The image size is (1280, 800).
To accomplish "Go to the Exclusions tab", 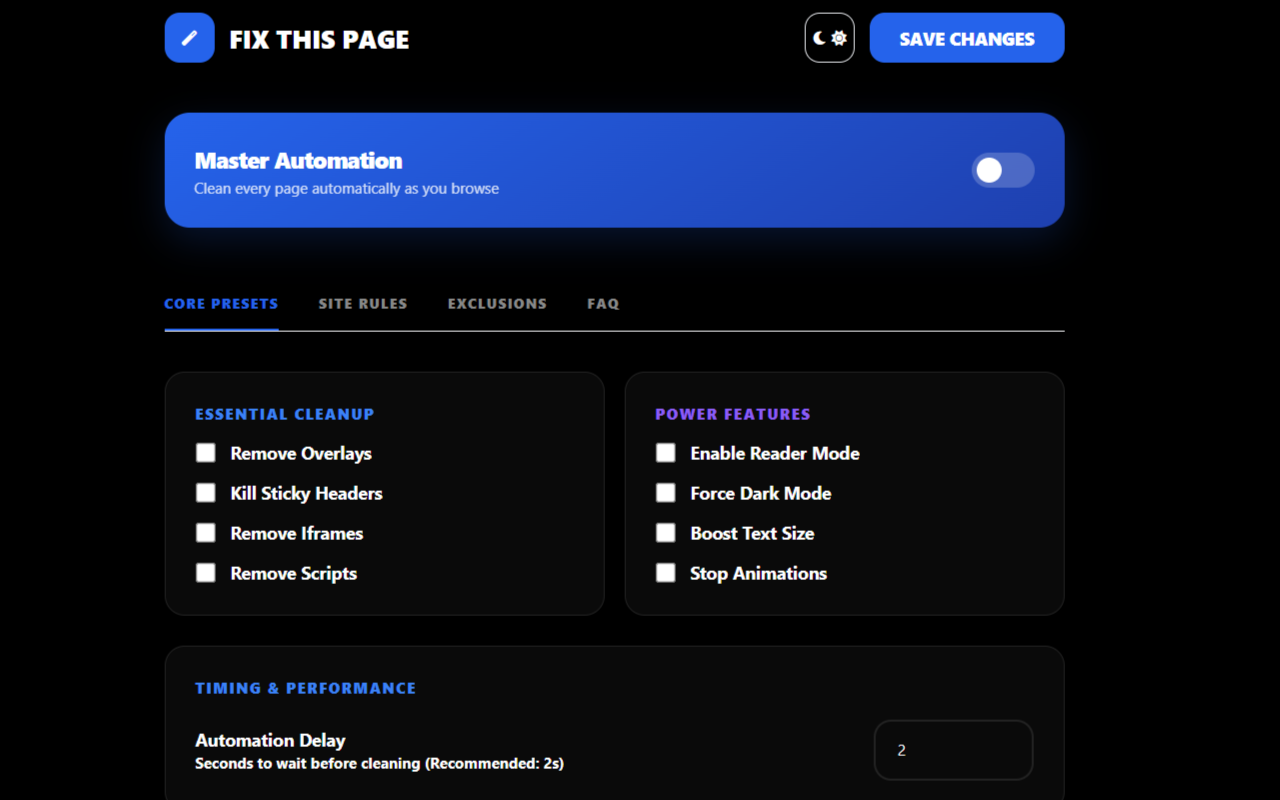I will coord(497,304).
